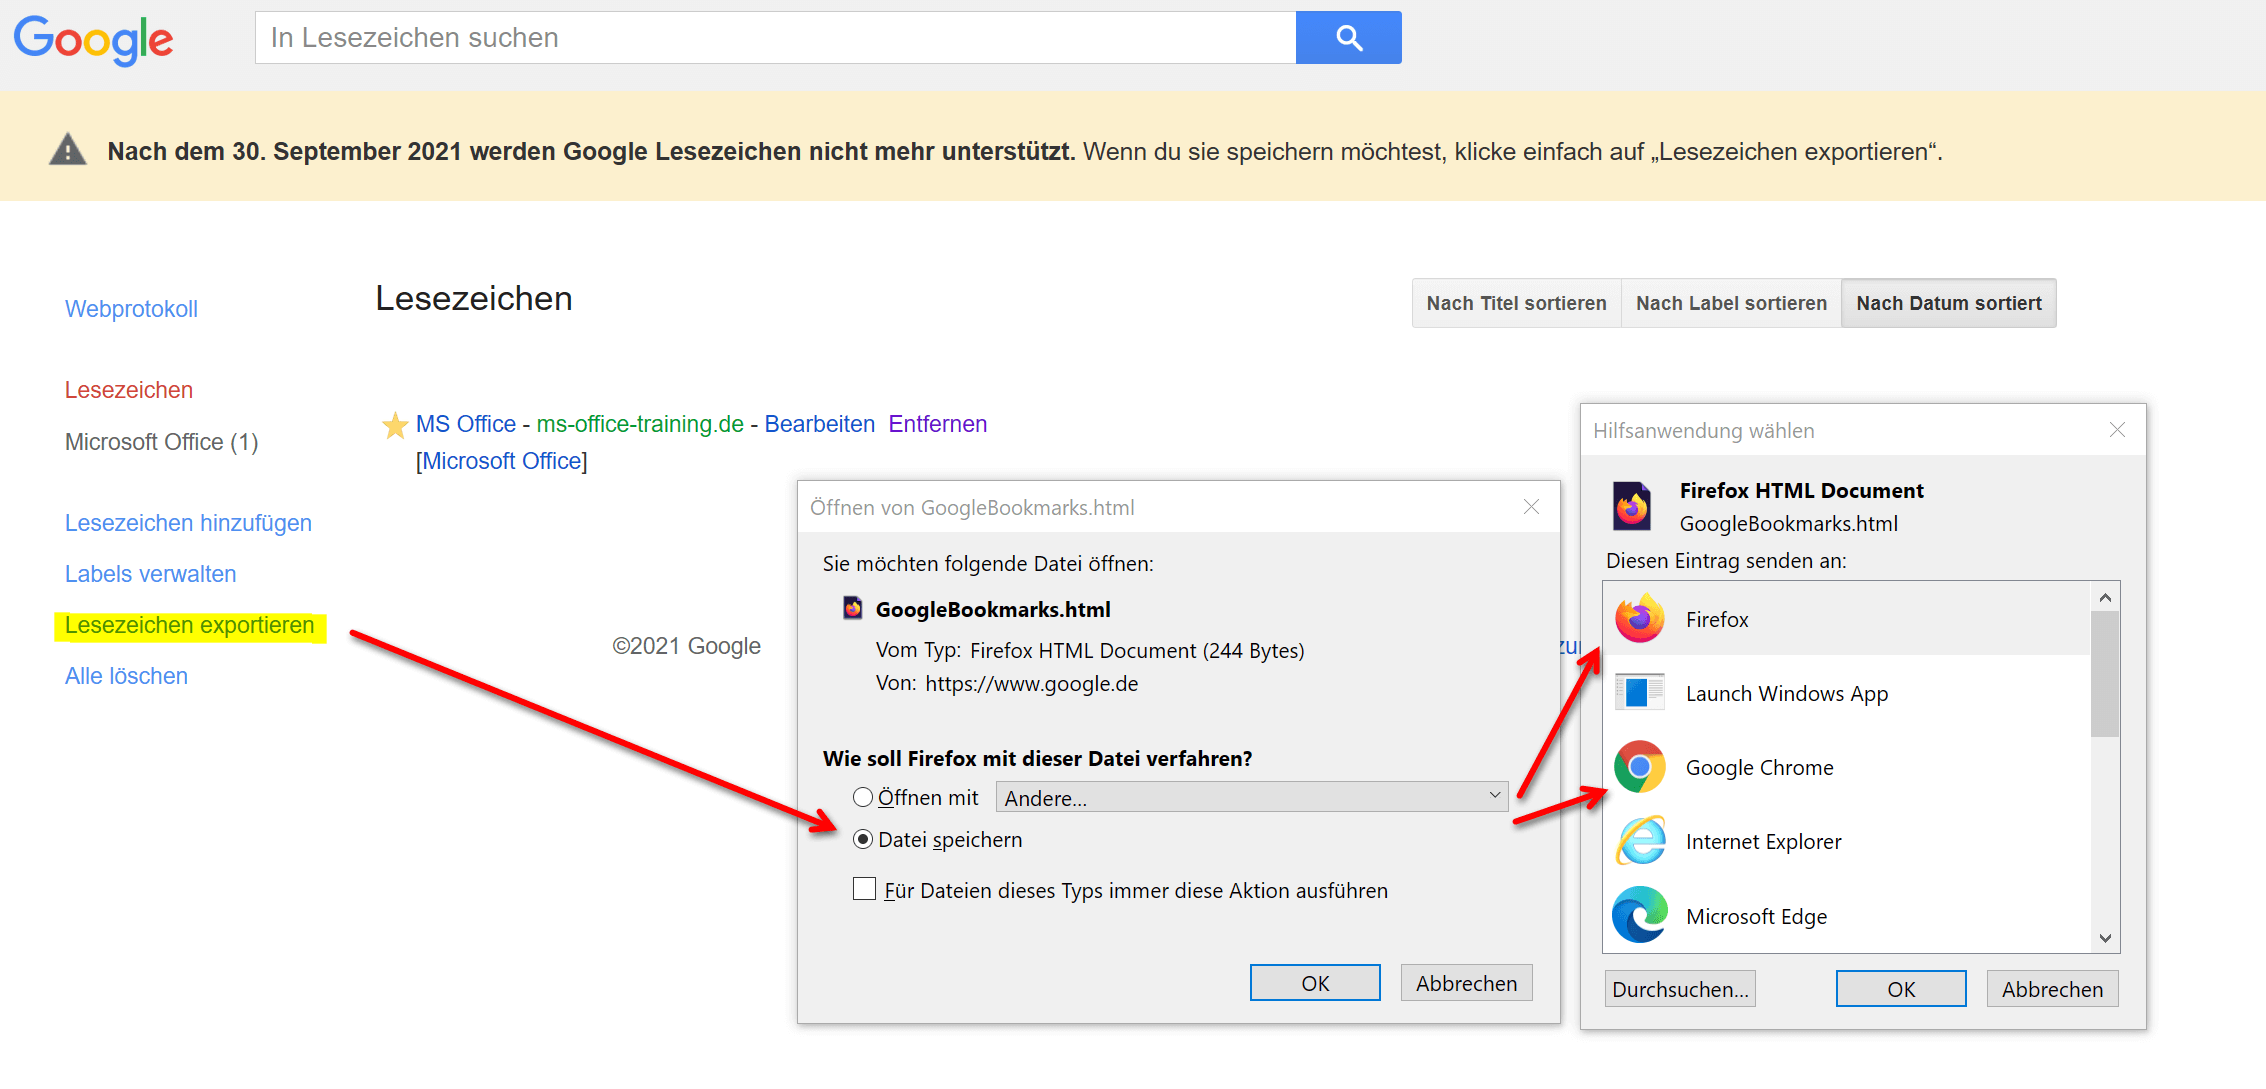
Task: Click Alle löschen link
Action: point(126,676)
